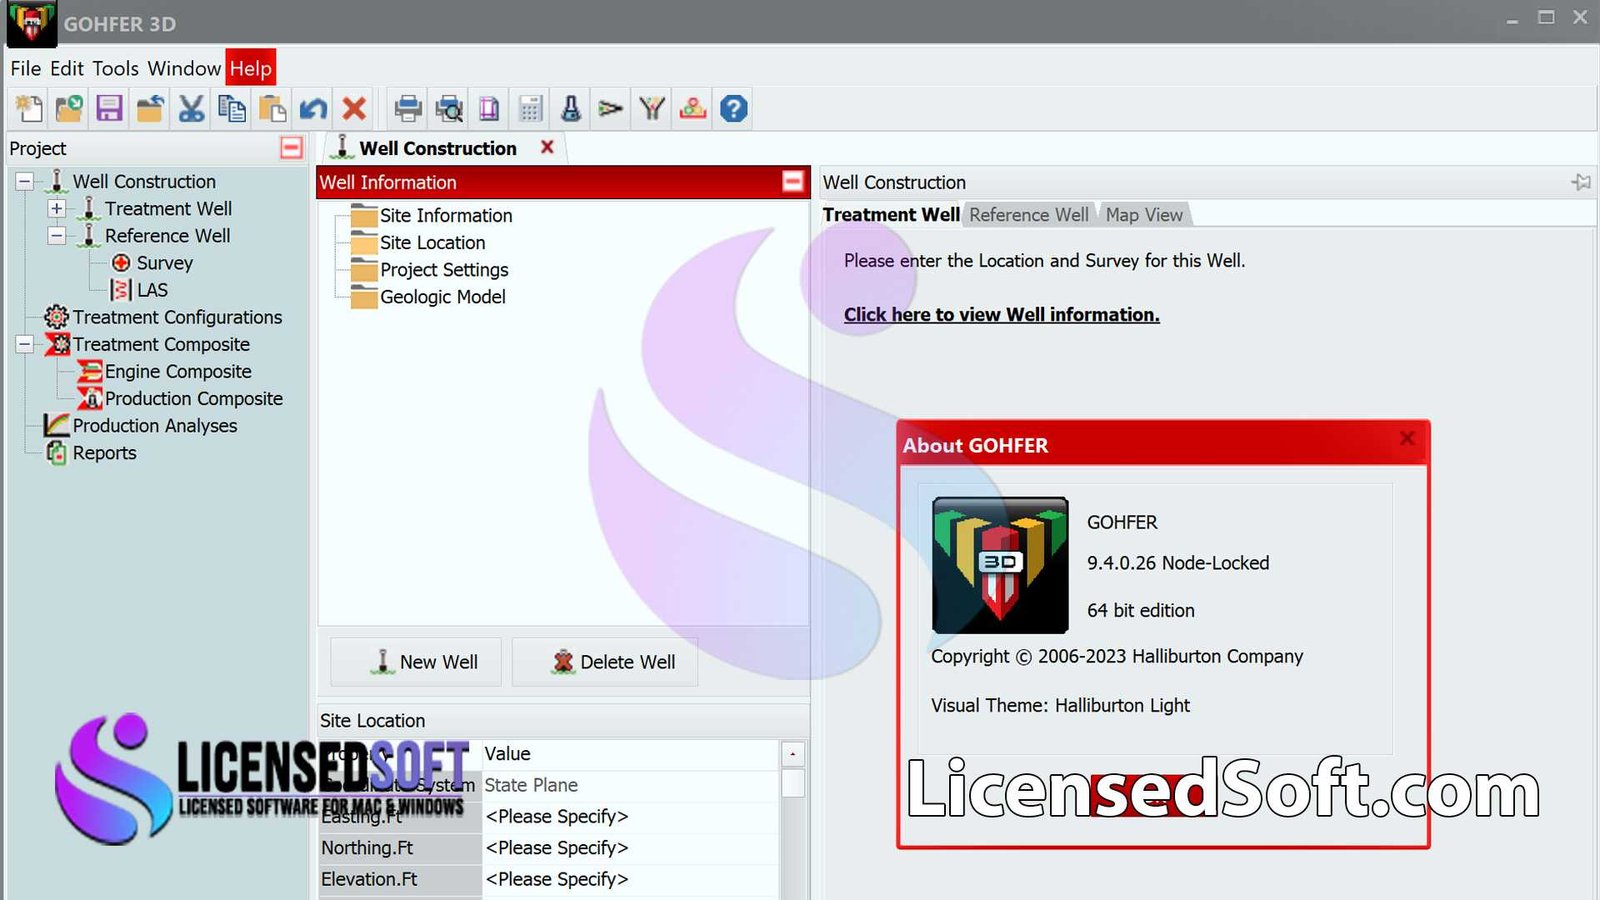Collapse the Reference Well tree node
This screenshot has width=1600, height=900.
[57, 235]
